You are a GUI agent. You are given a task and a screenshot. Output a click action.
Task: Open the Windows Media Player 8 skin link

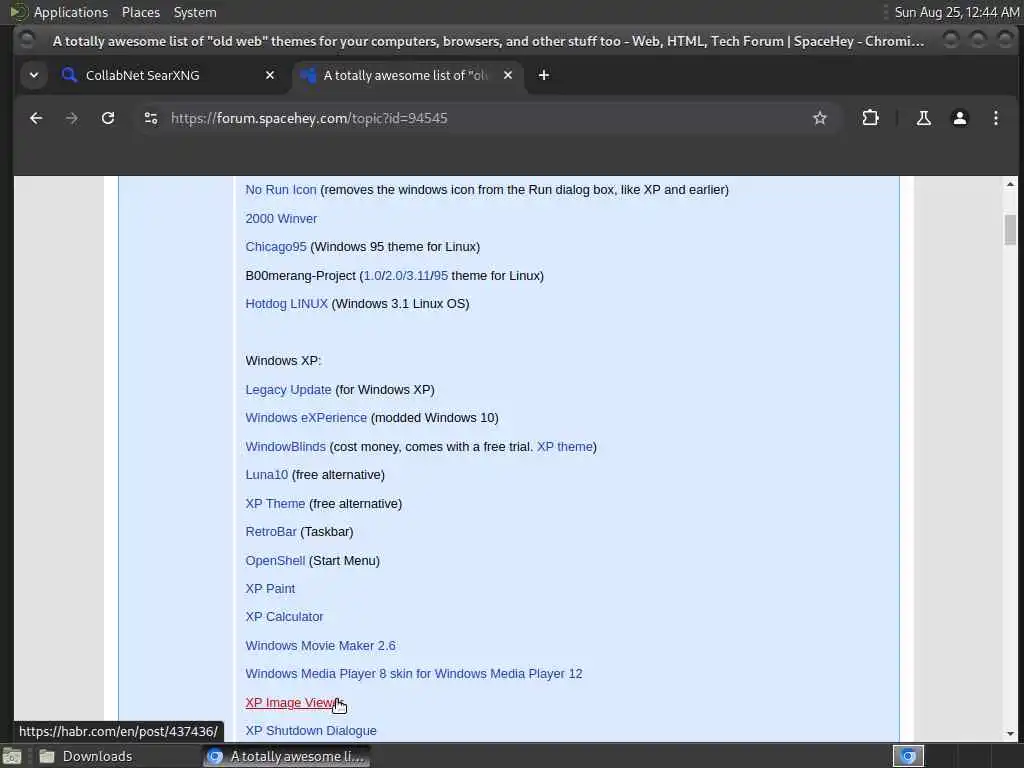tap(413, 673)
